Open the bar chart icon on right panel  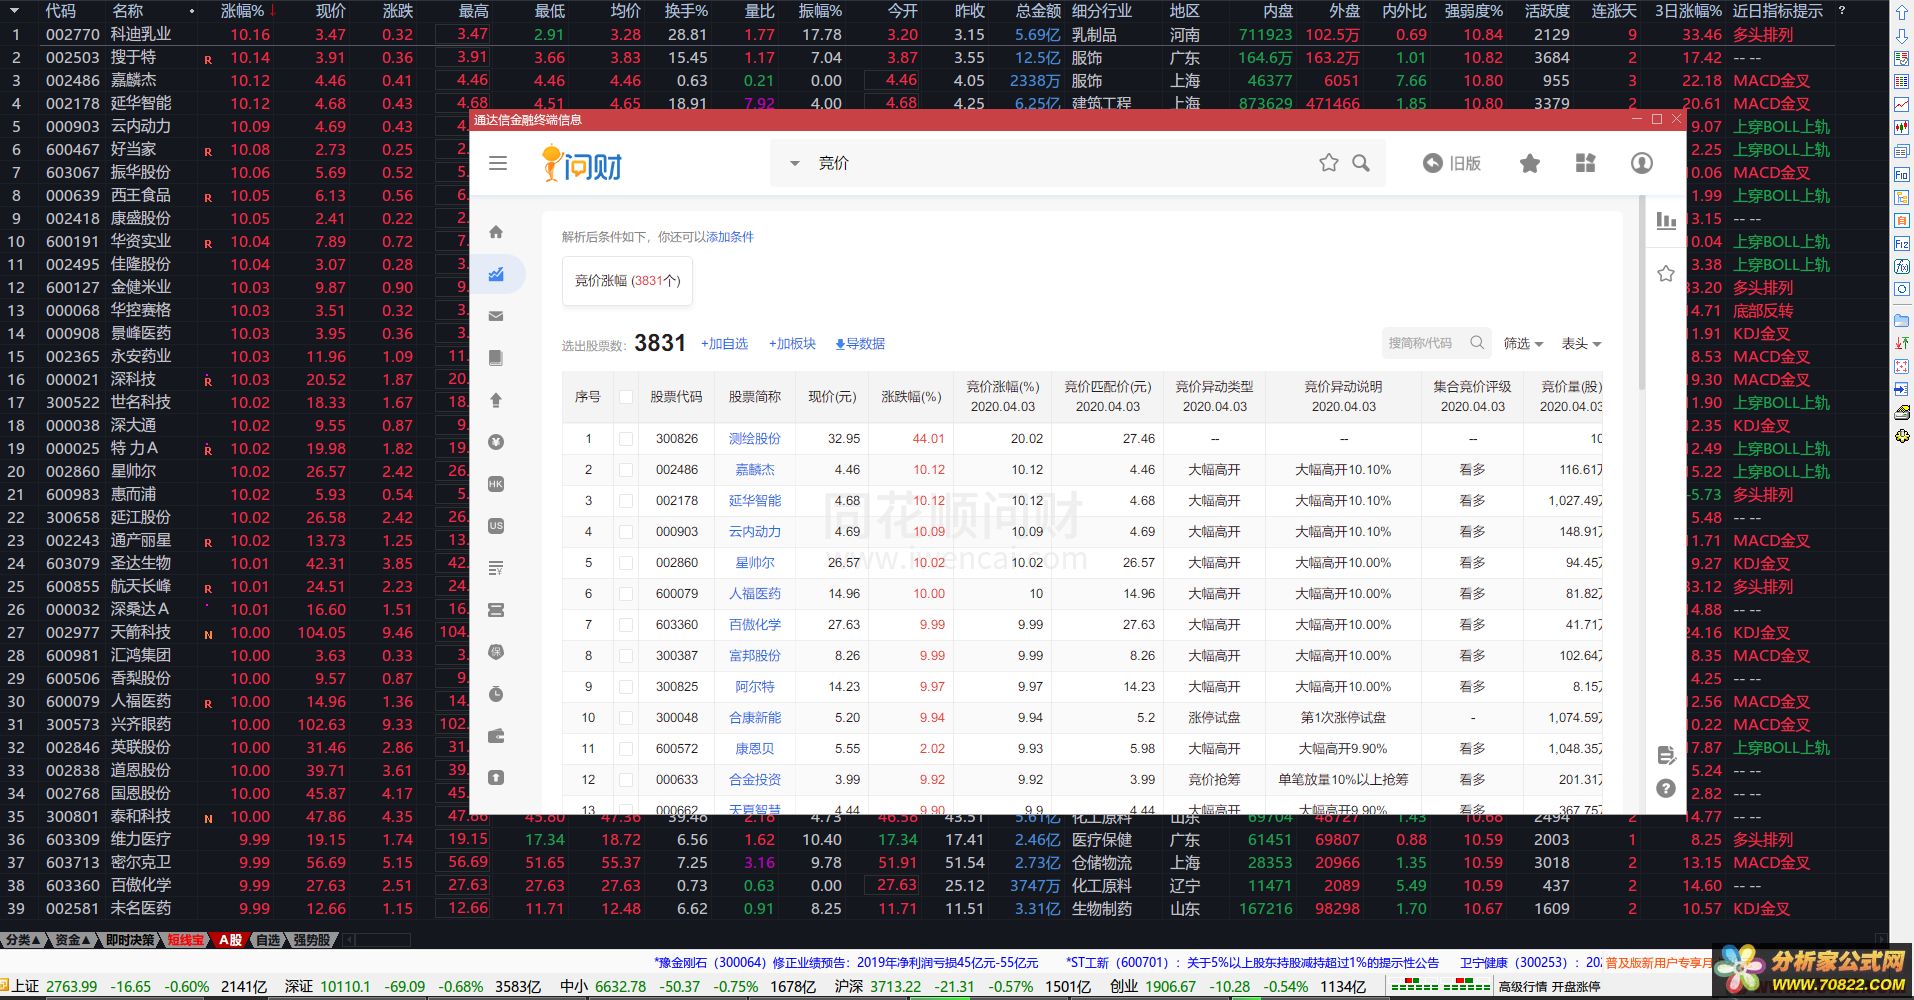(x=1666, y=221)
